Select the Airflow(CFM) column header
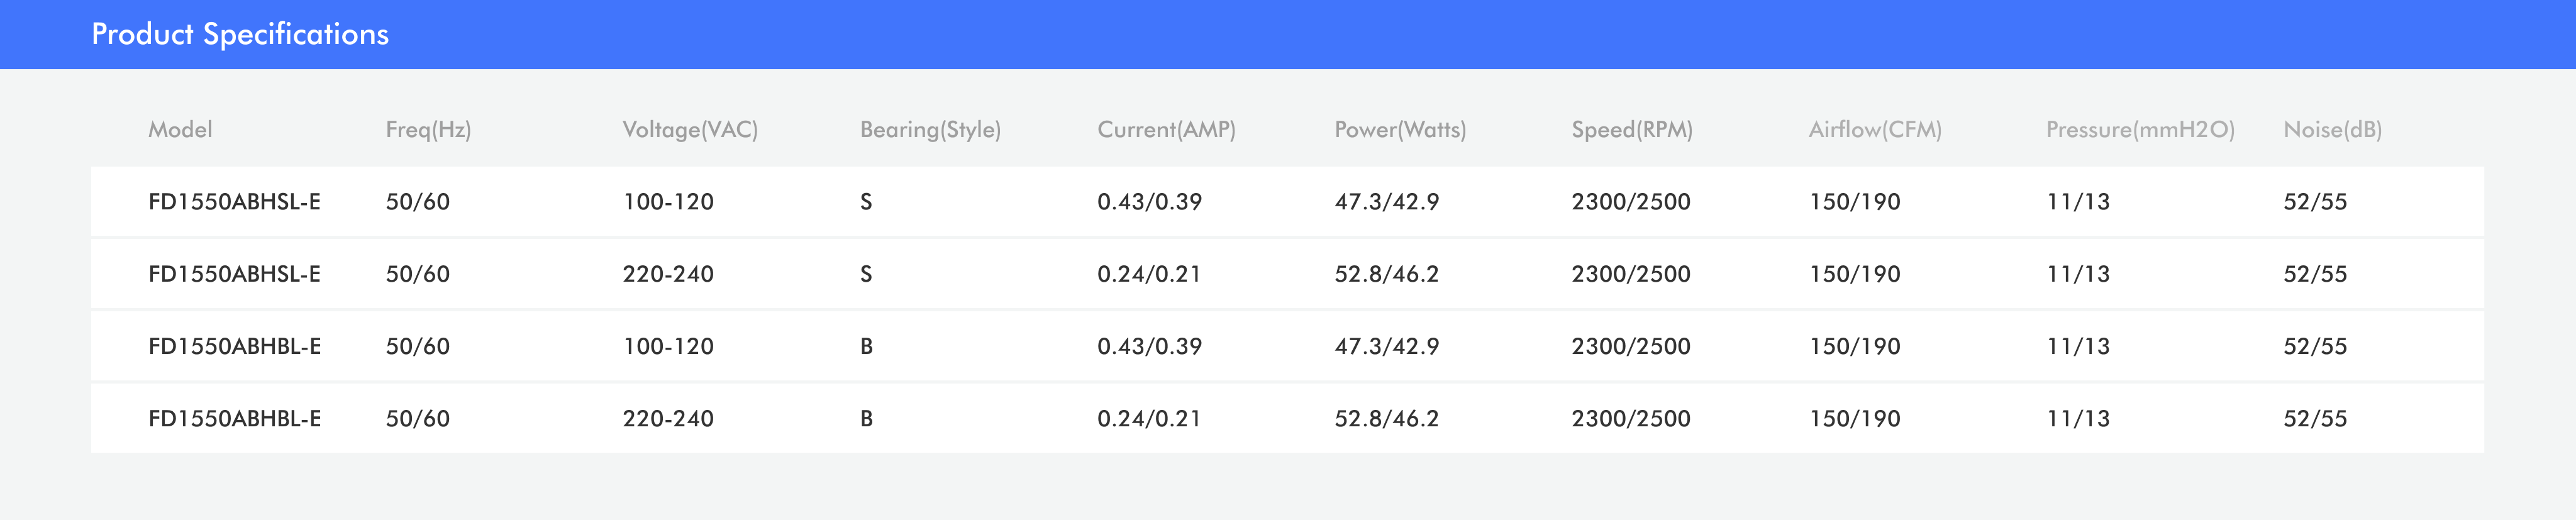This screenshot has height=520, width=2576. (1875, 130)
